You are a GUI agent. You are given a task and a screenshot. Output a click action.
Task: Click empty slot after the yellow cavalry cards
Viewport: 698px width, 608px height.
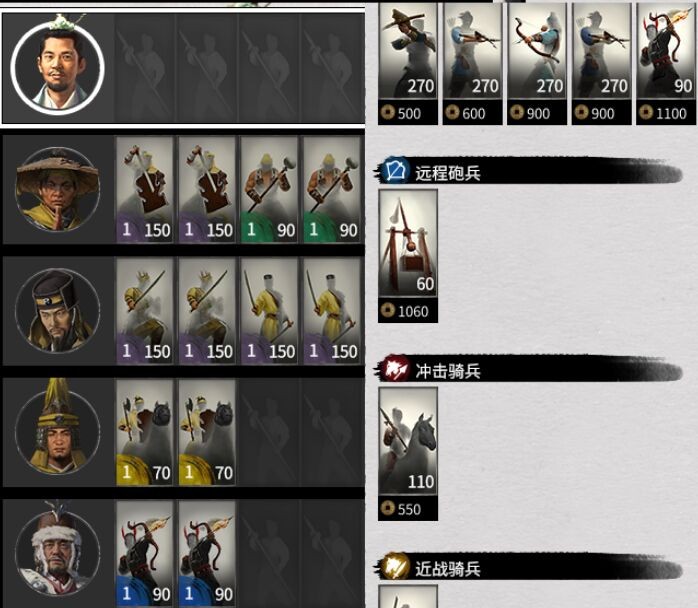(269, 432)
